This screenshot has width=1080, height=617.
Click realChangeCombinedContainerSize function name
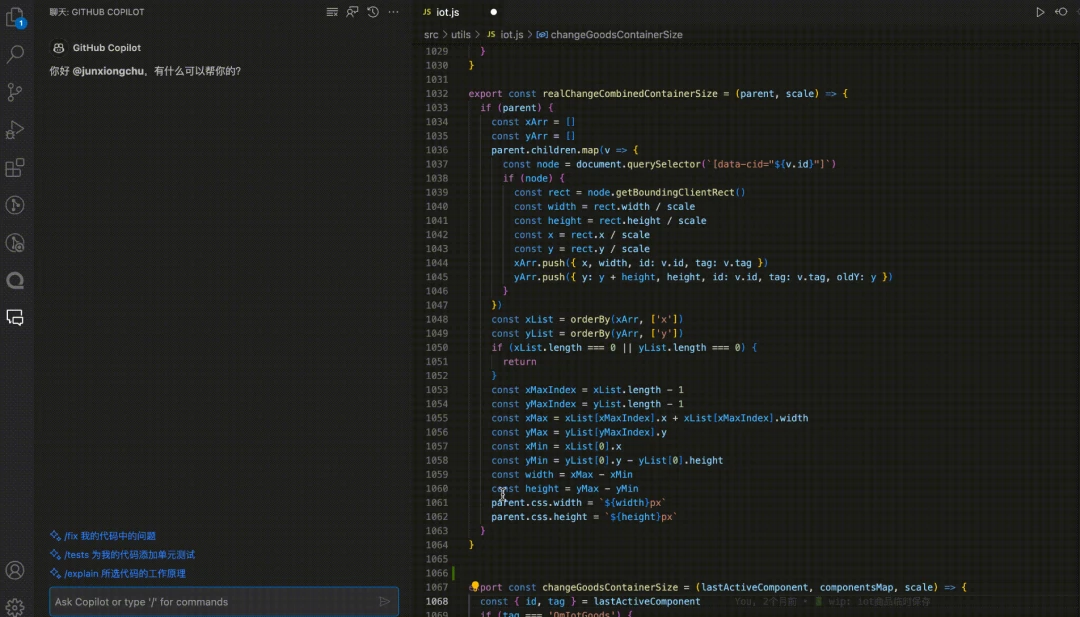(630, 94)
